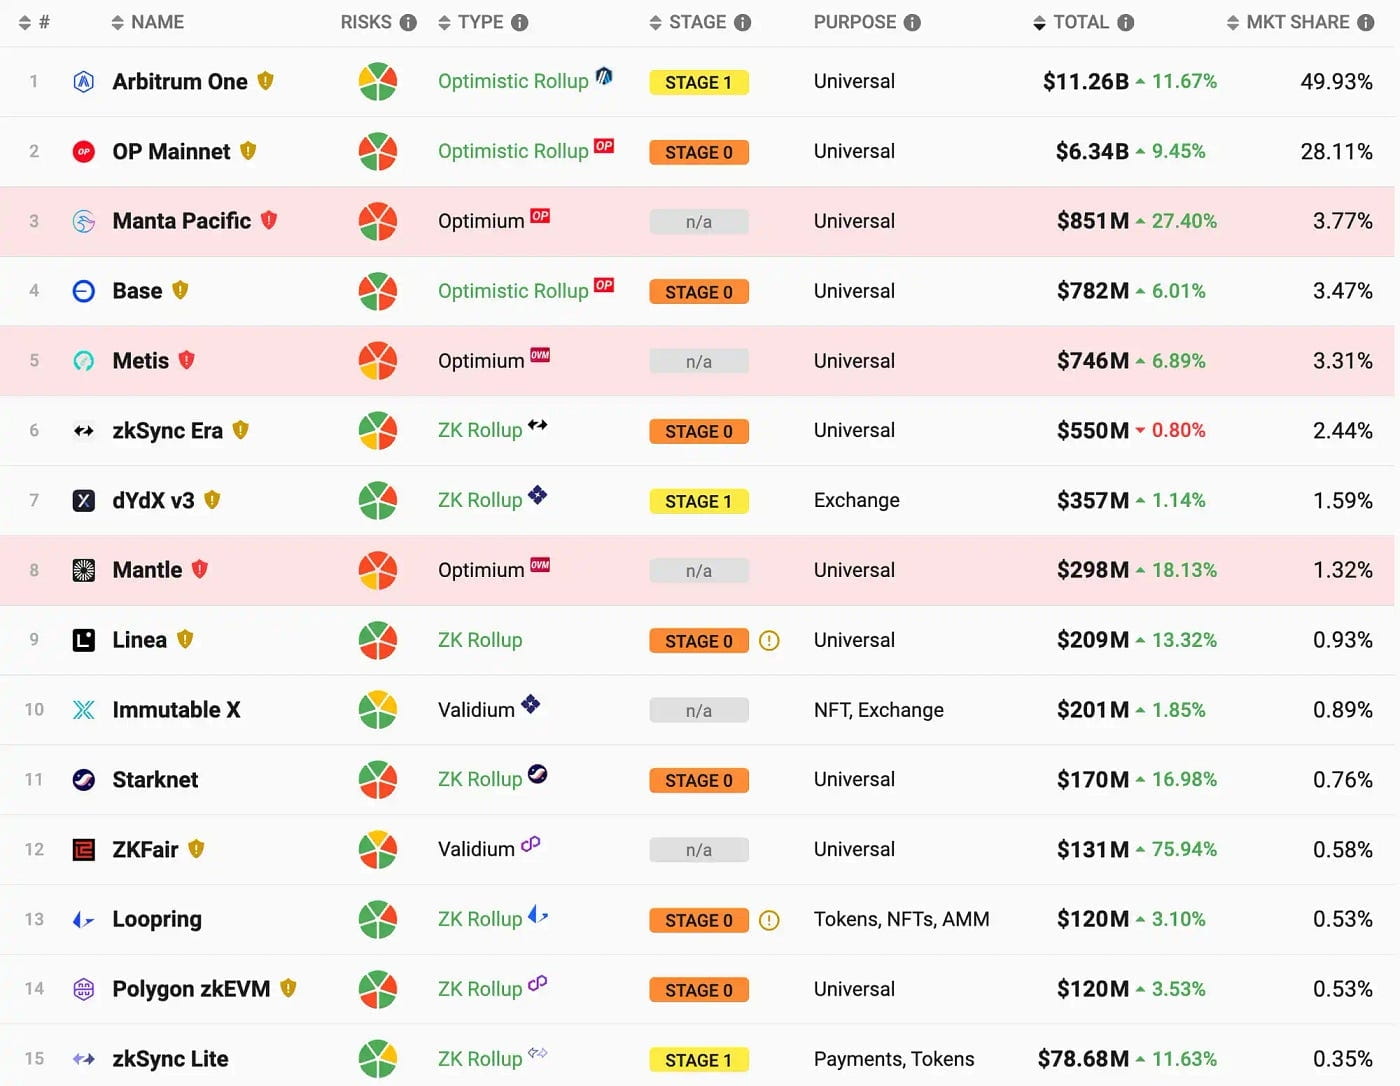Select the Mantle table row's total value
The height and width of the screenshot is (1086, 1400).
(x=1092, y=570)
